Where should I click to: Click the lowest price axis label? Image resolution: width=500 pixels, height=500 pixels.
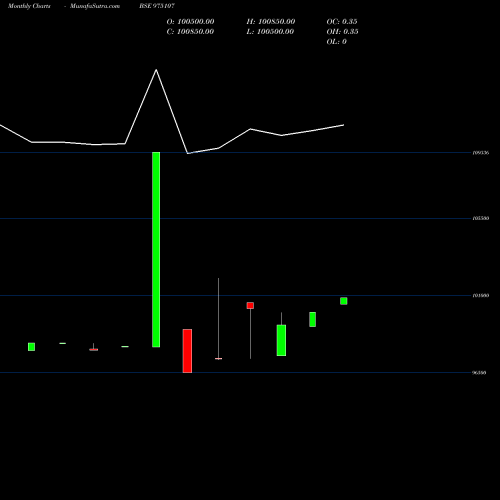click(x=479, y=373)
